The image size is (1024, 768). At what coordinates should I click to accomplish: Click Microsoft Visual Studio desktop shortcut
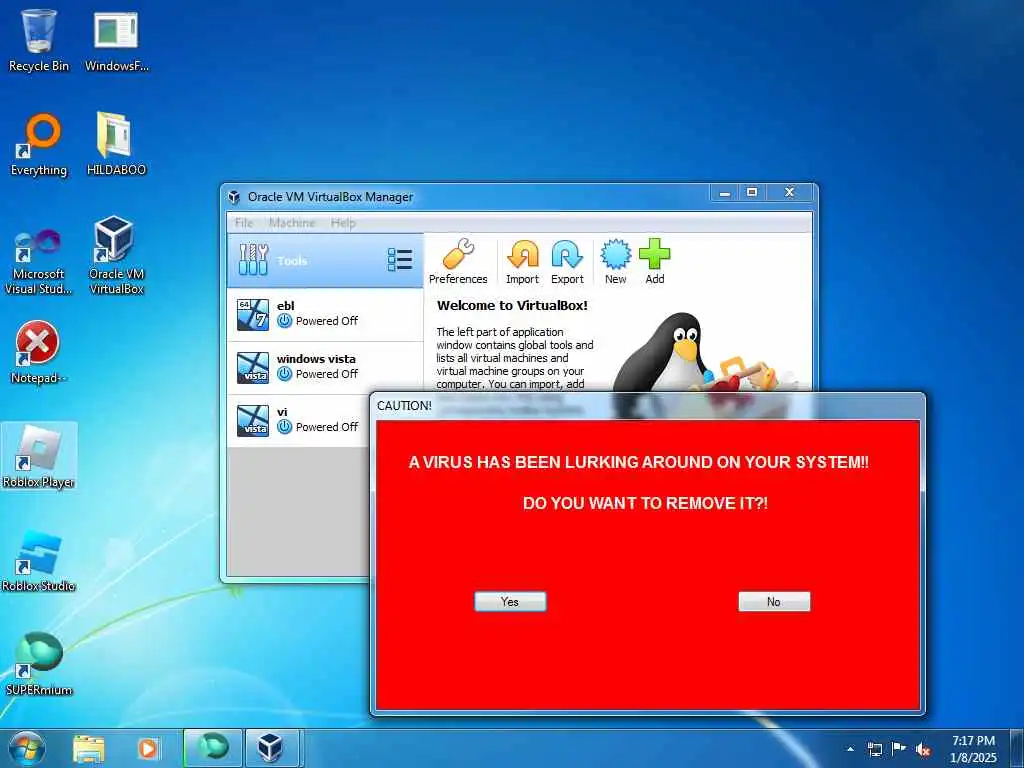[x=39, y=261]
